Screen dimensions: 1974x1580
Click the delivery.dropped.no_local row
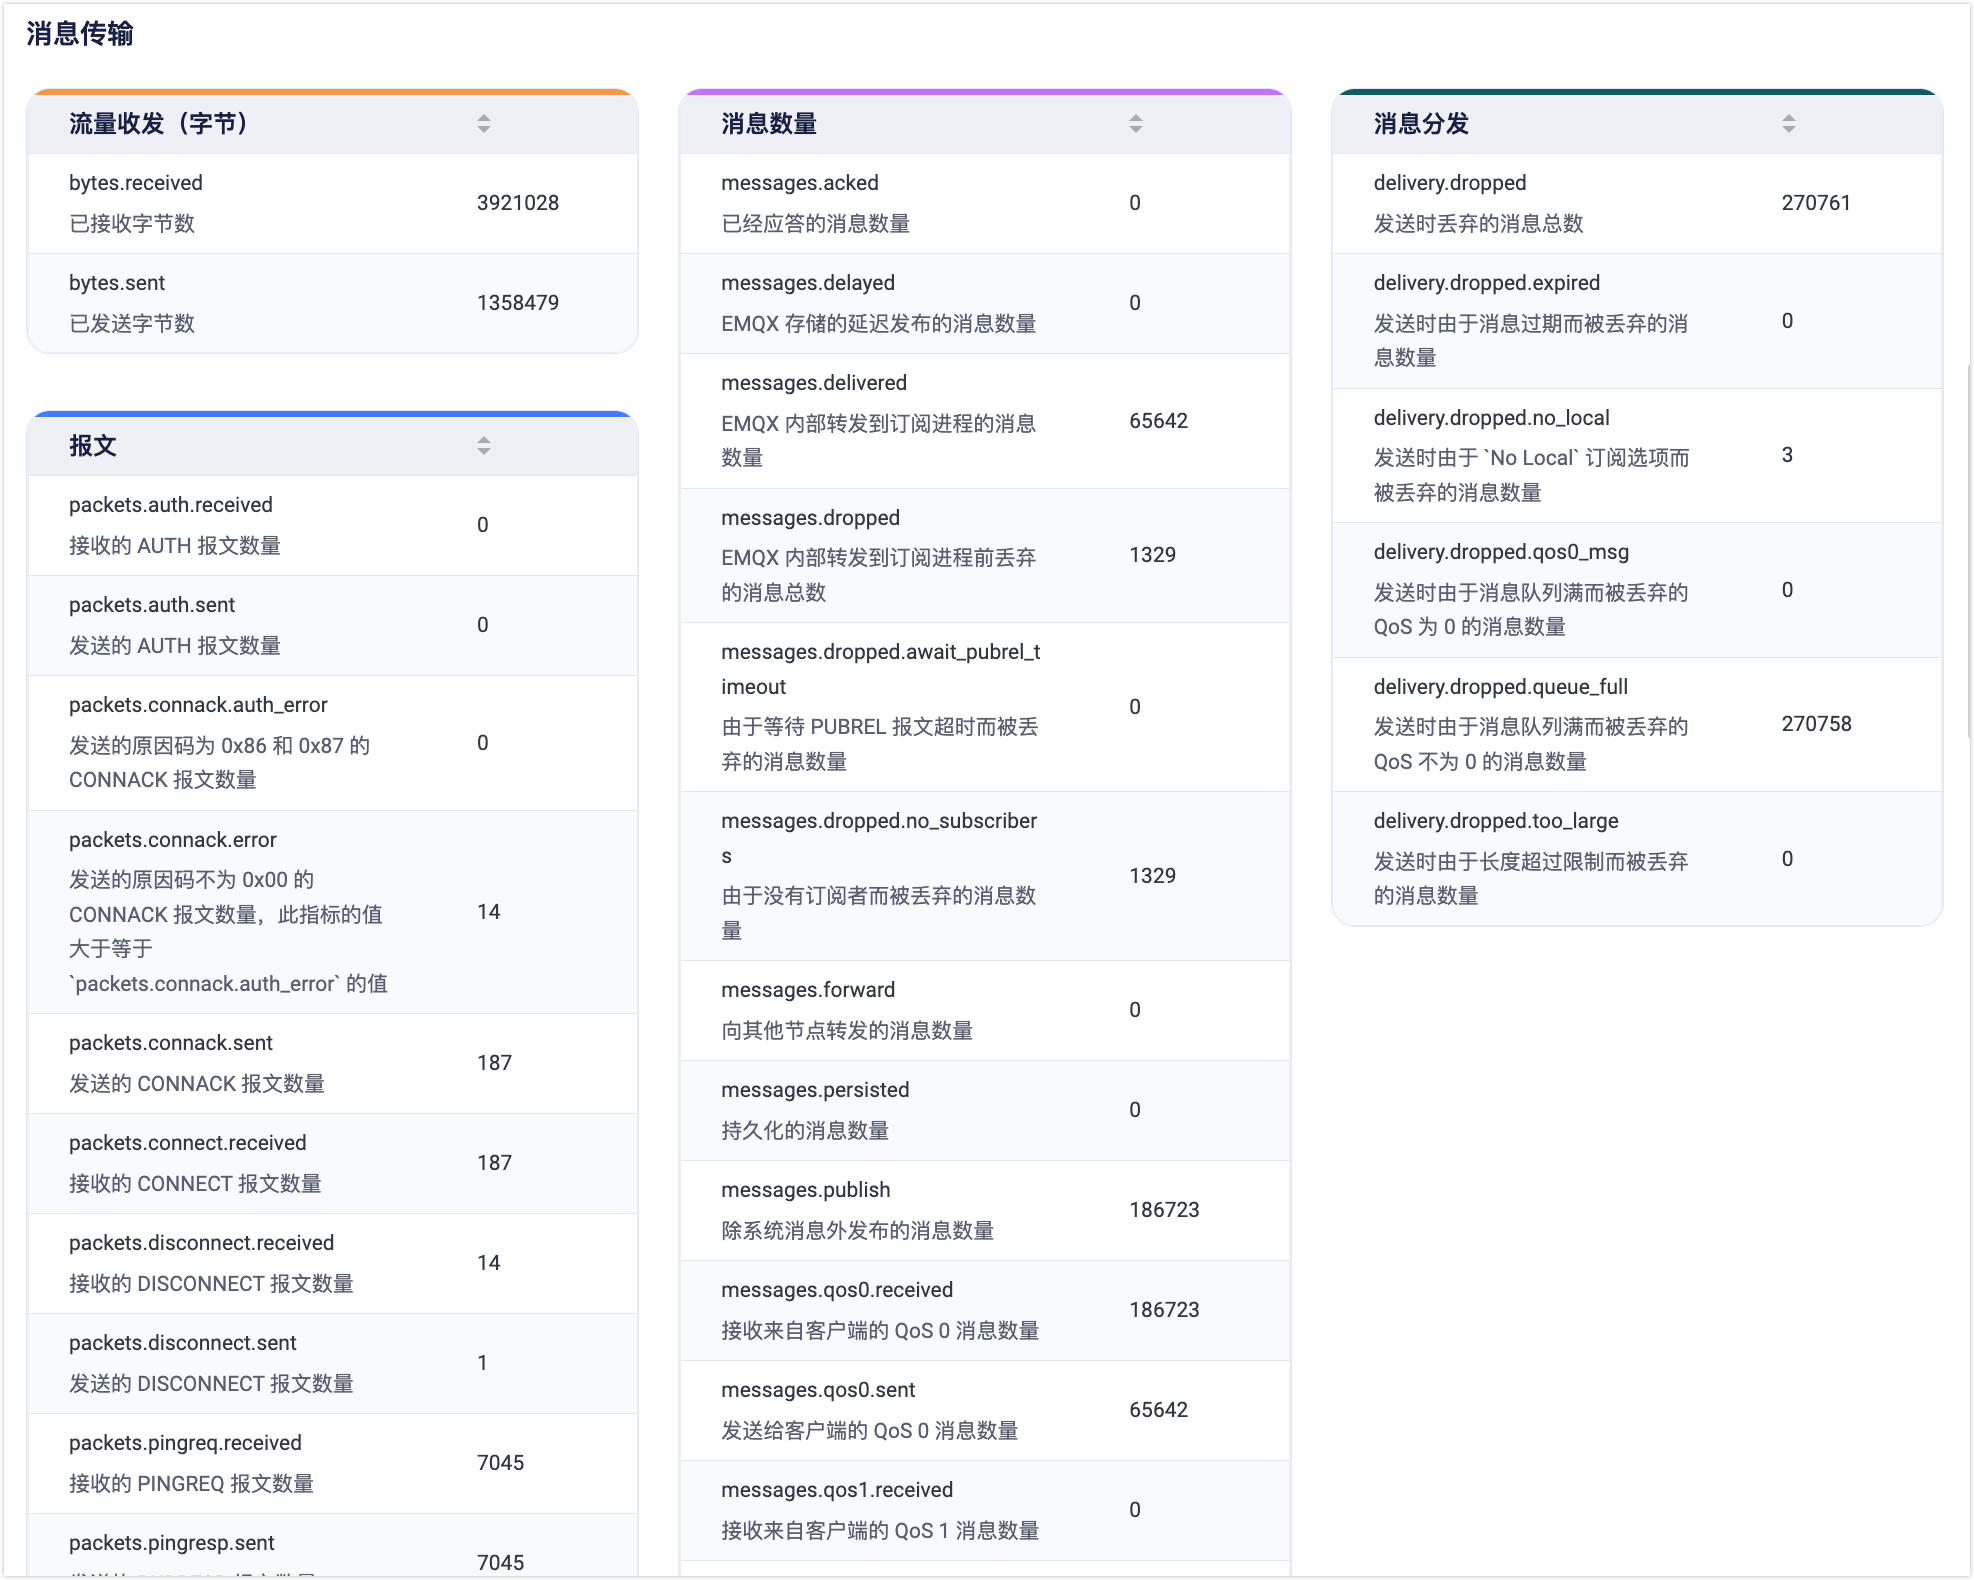[x=1637, y=455]
